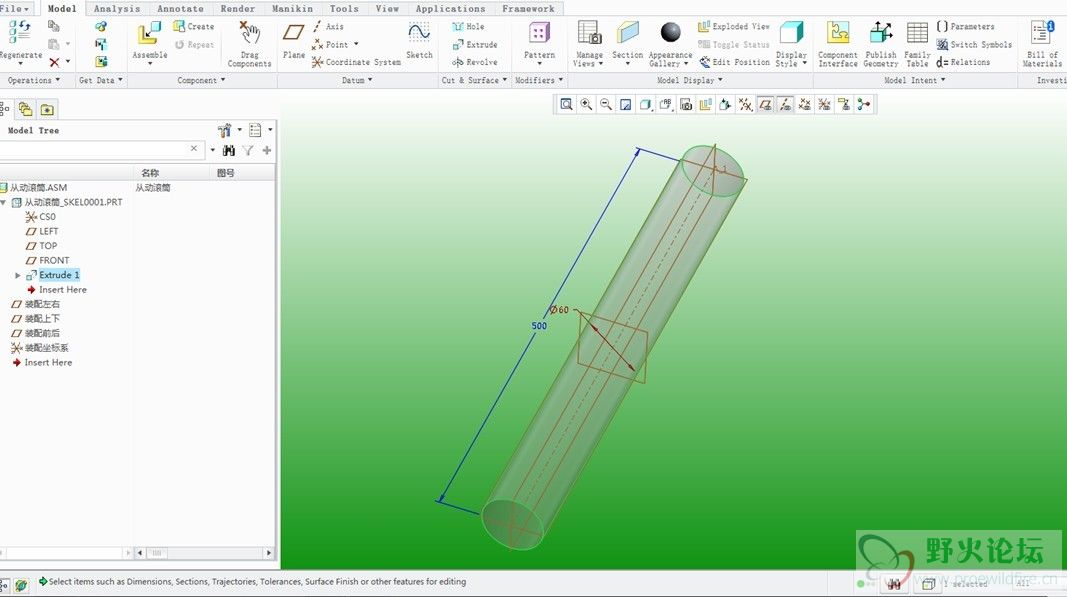1067x597 pixels.
Task: Click Refit in the graphics toolbar
Action: [565, 104]
